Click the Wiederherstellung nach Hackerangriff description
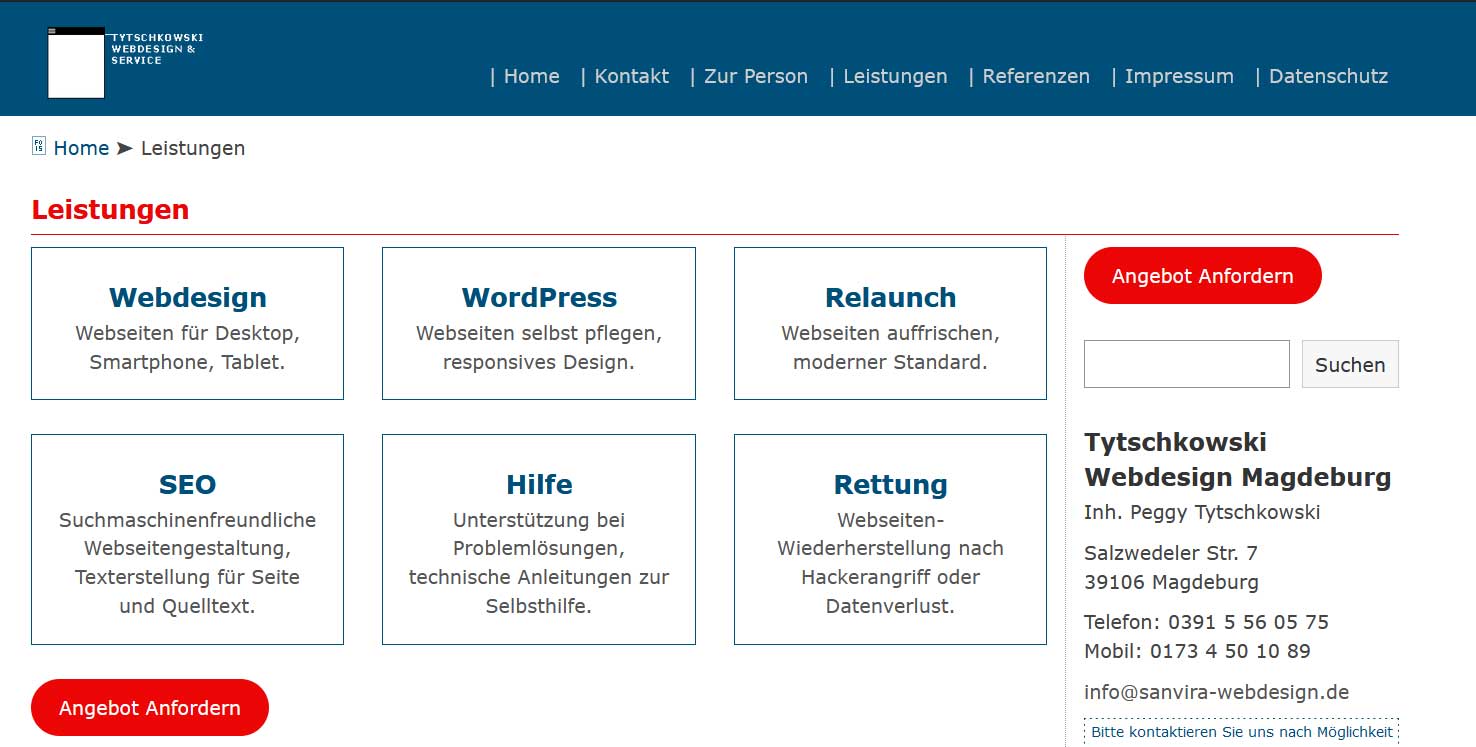Image resolution: width=1476 pixels, height=747 pixels. tap(890, 563)
